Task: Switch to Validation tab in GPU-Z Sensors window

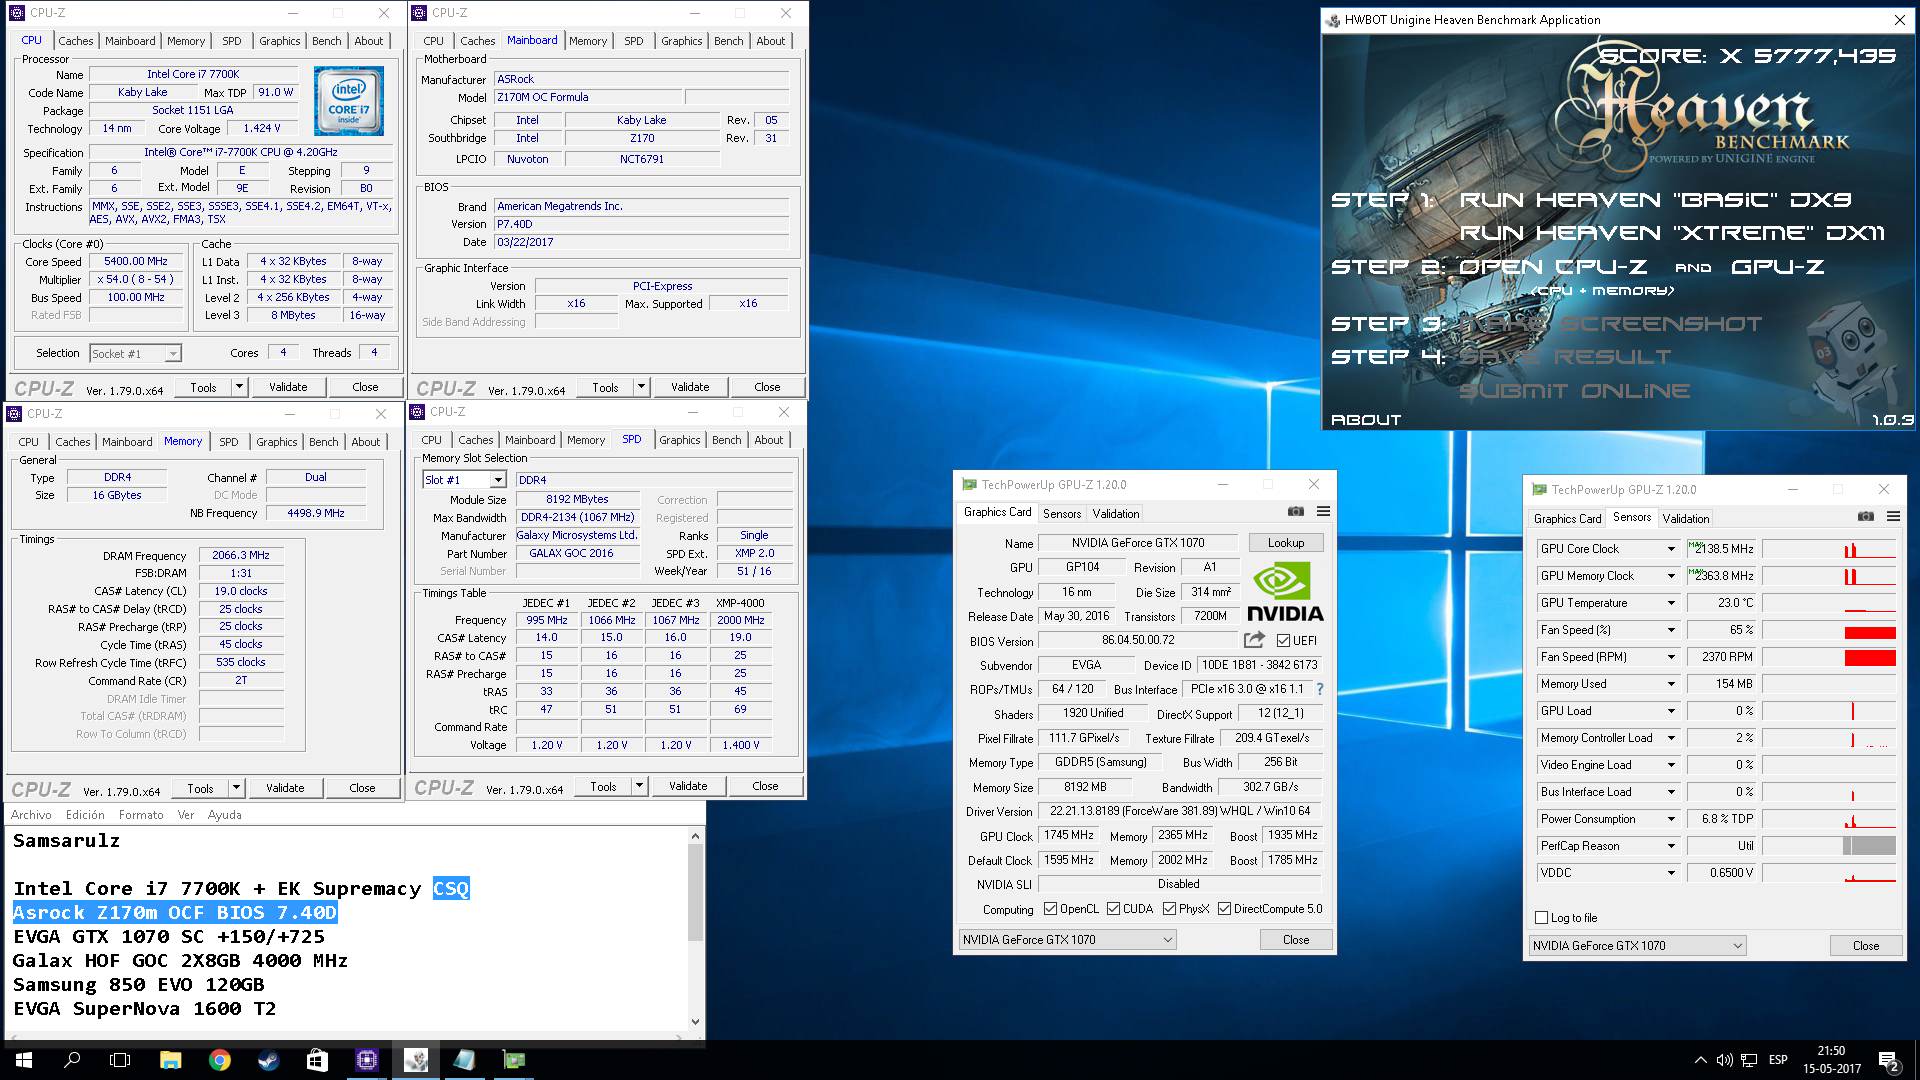Action: coord(1686,518)
